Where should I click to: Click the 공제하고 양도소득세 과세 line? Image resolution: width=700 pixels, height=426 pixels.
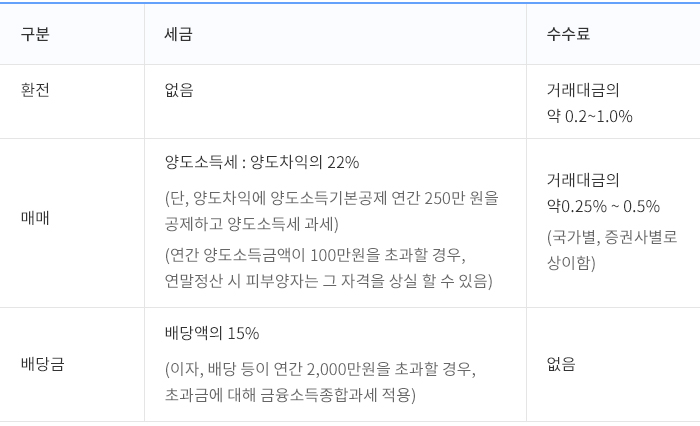coord(251,224)
